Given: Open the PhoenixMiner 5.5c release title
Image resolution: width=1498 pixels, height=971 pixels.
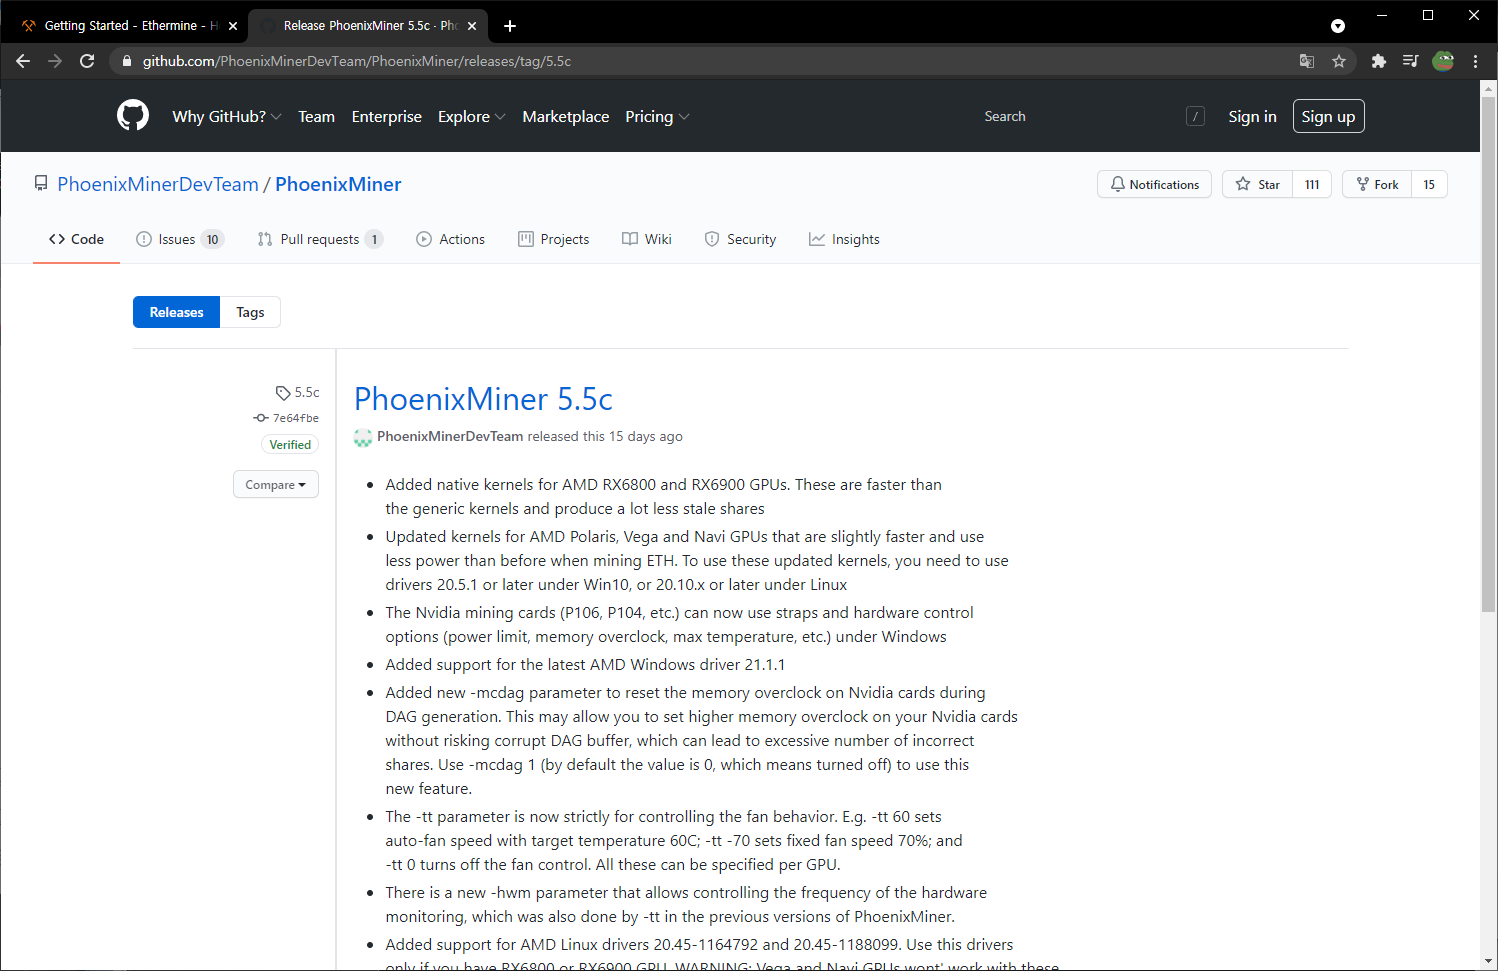Looking at the screenshot, I should (483, 399).
